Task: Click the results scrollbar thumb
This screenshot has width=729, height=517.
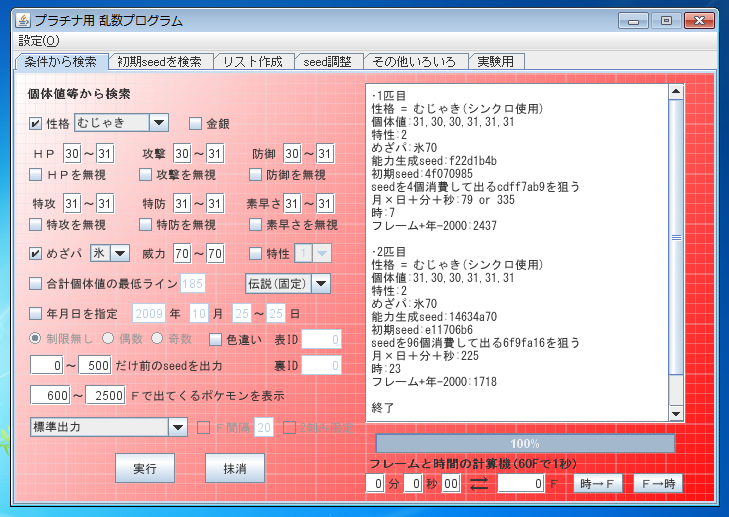Action: tap(676, 238)
